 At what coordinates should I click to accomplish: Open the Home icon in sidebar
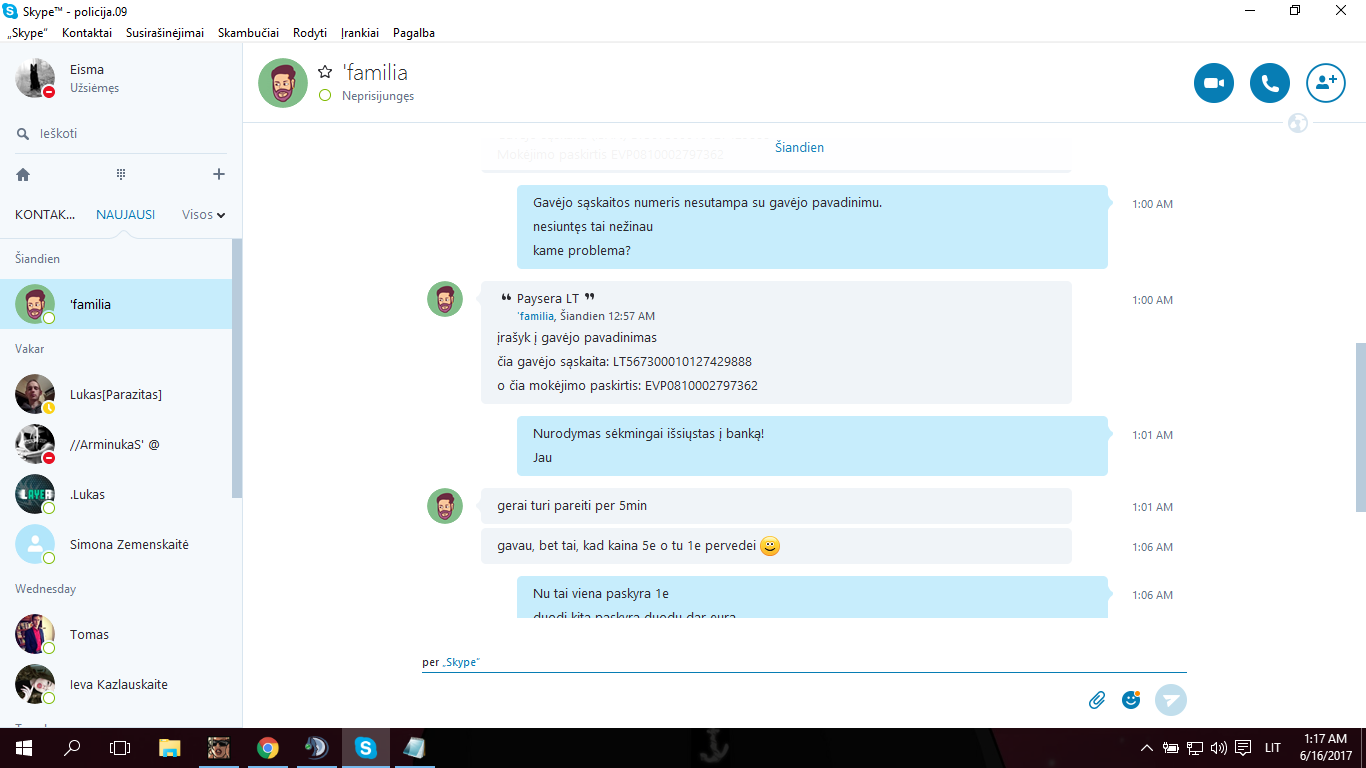tap(23, 174)
